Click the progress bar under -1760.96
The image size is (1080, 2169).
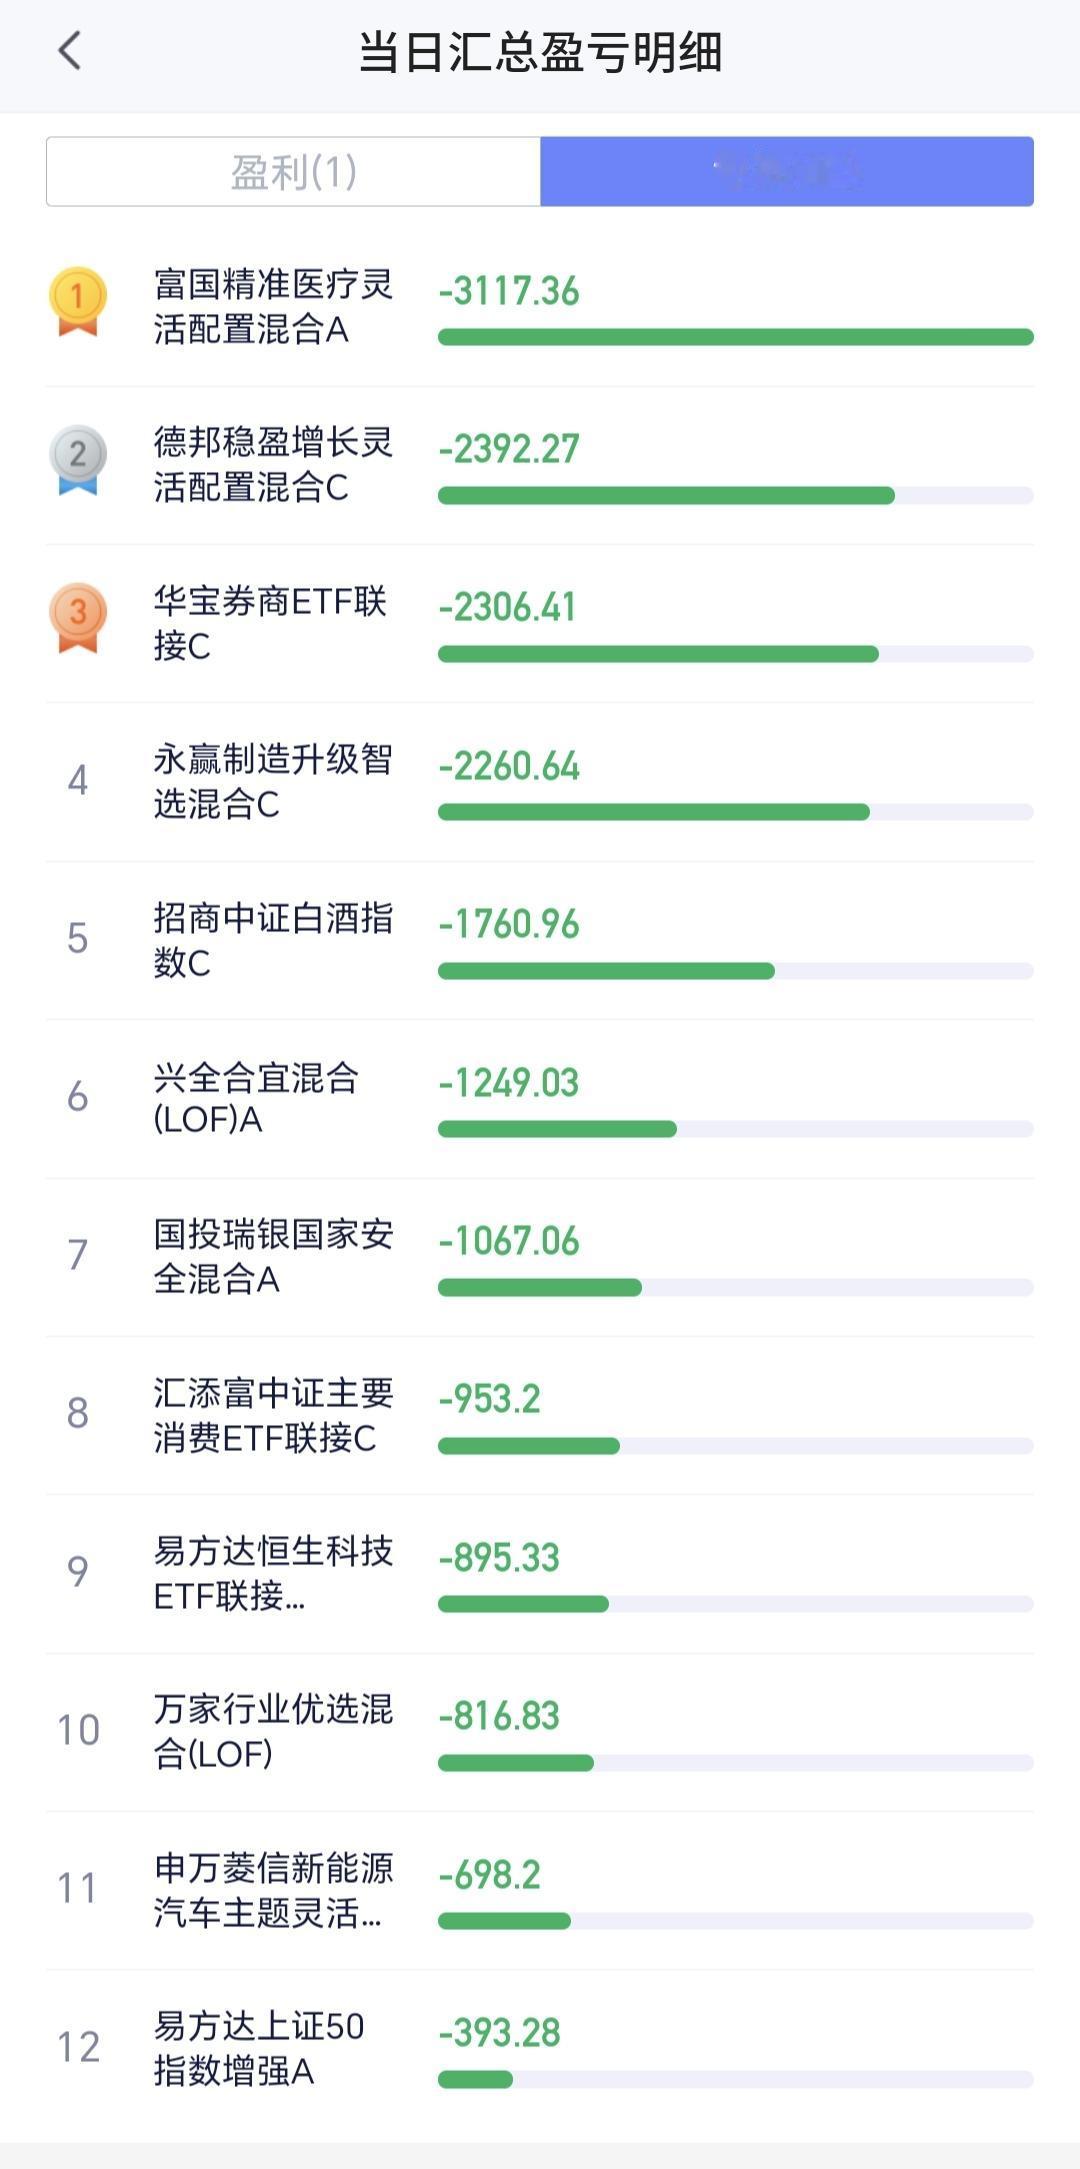coord(736,971)
